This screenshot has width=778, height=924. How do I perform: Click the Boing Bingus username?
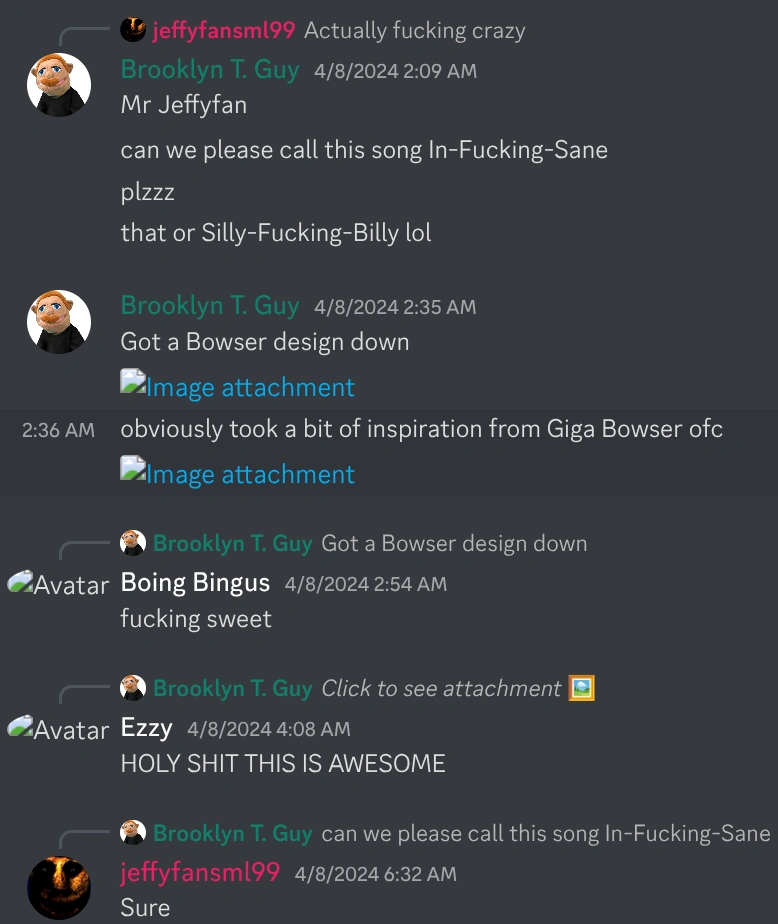(x=195, y=582)
